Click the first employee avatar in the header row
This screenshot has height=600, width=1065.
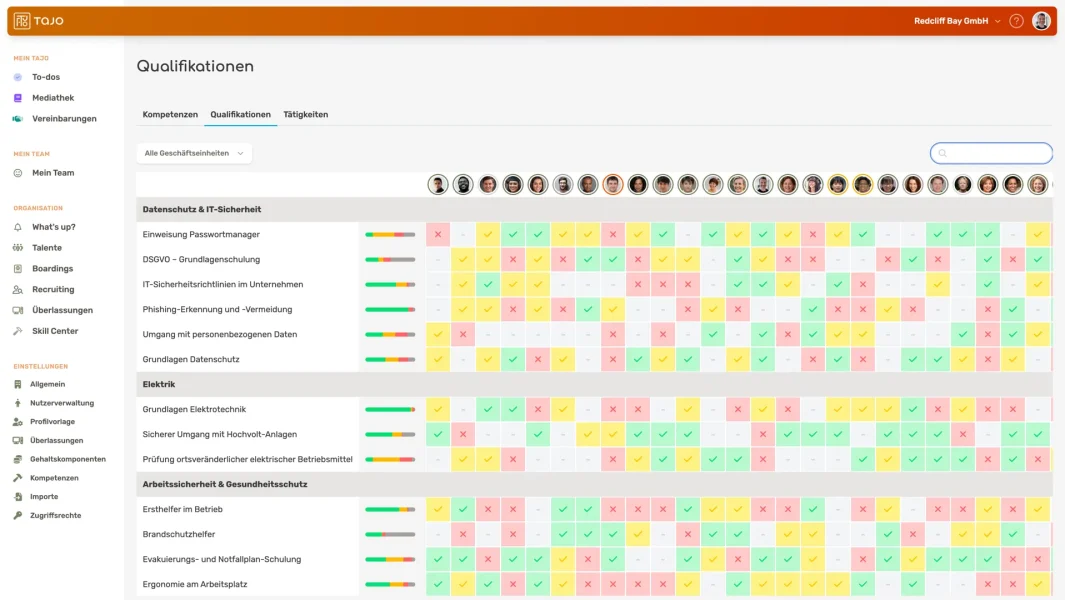pos(438,185)
